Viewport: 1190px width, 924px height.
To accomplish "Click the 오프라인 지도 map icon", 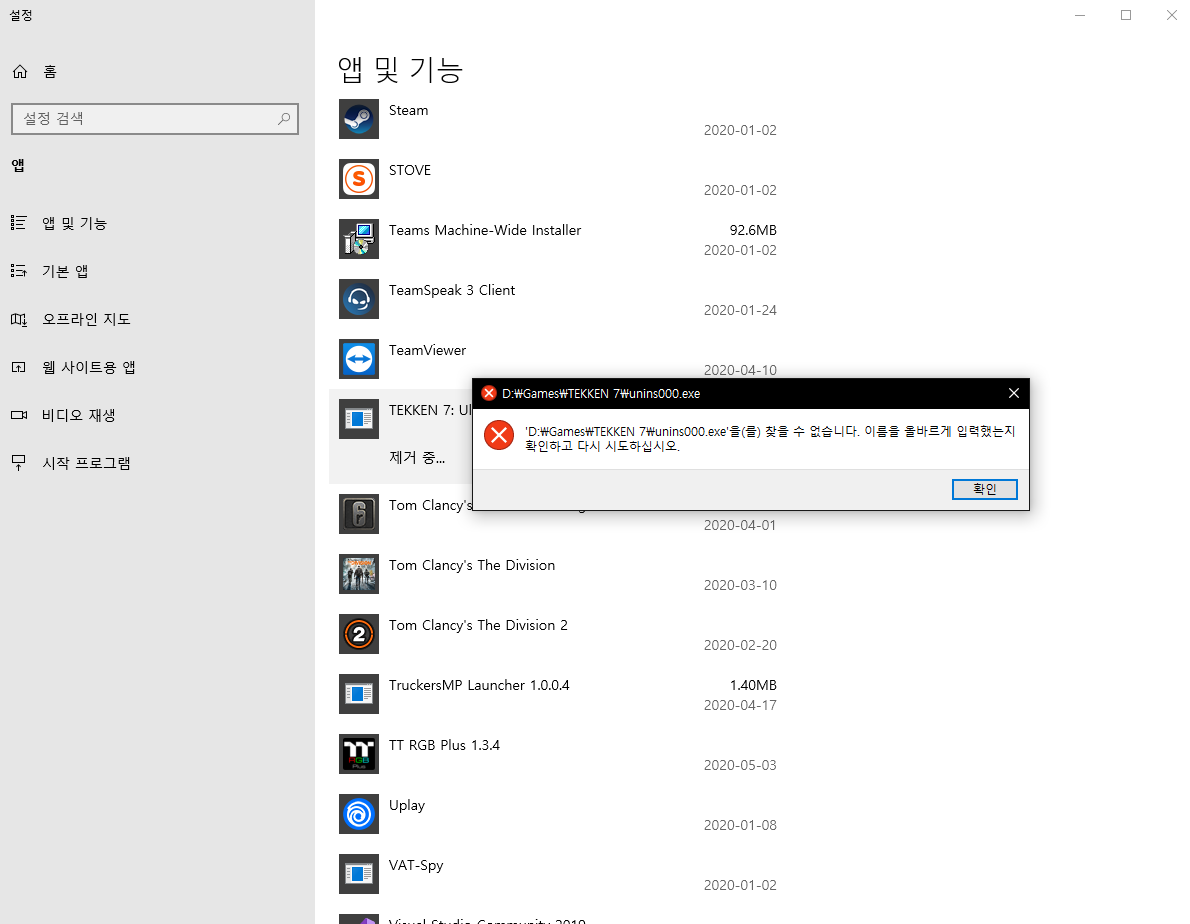I will tap(19, 319).
